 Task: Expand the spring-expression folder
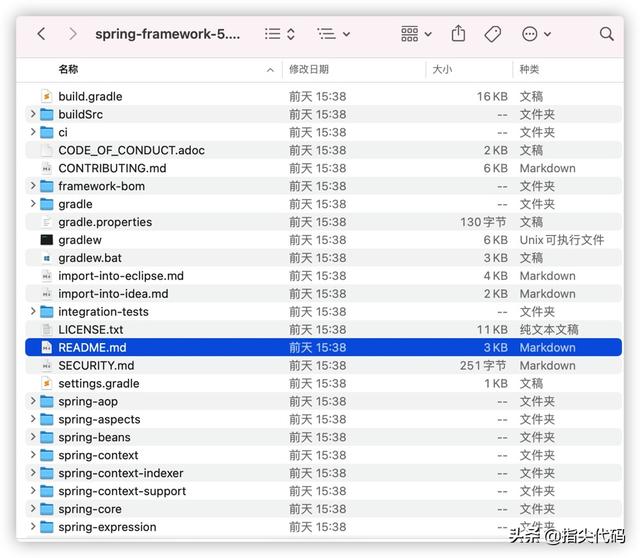tap(33, 527)
